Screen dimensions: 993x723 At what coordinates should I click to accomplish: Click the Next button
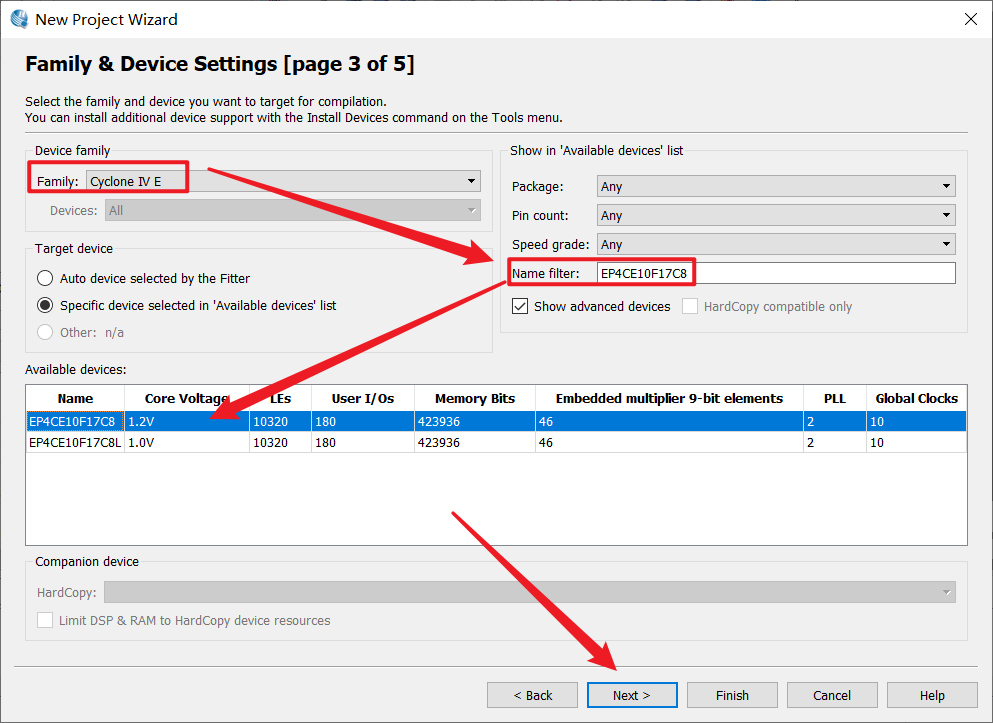click(632, 695)
